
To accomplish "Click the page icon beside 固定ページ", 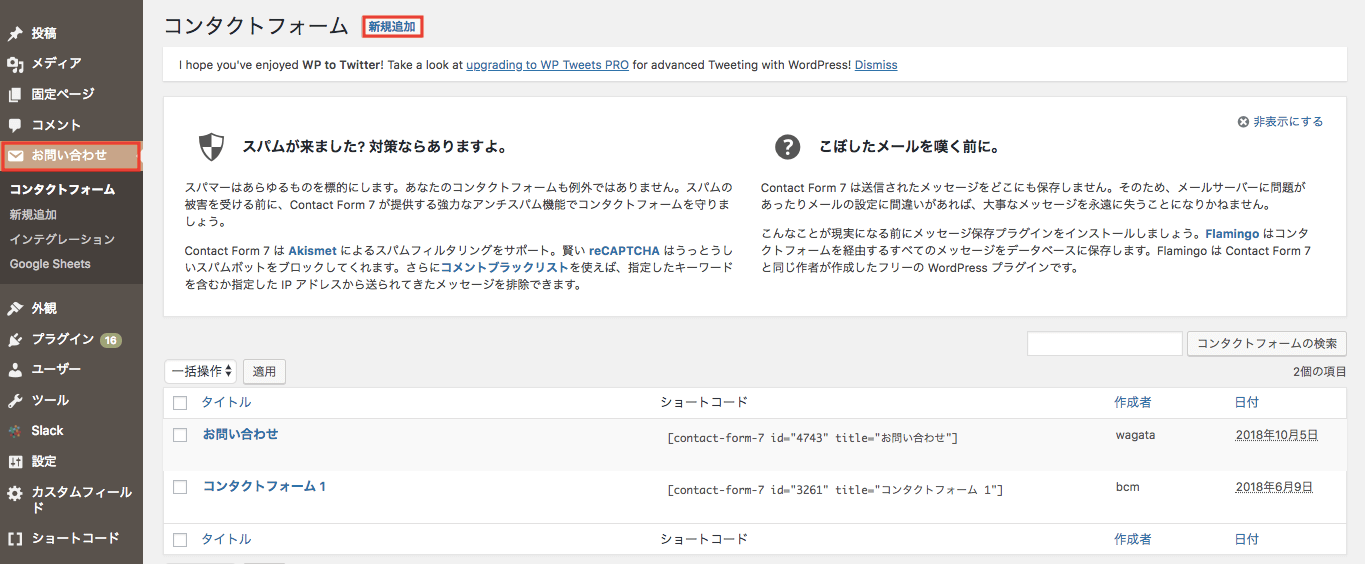I will coord(15,95).
